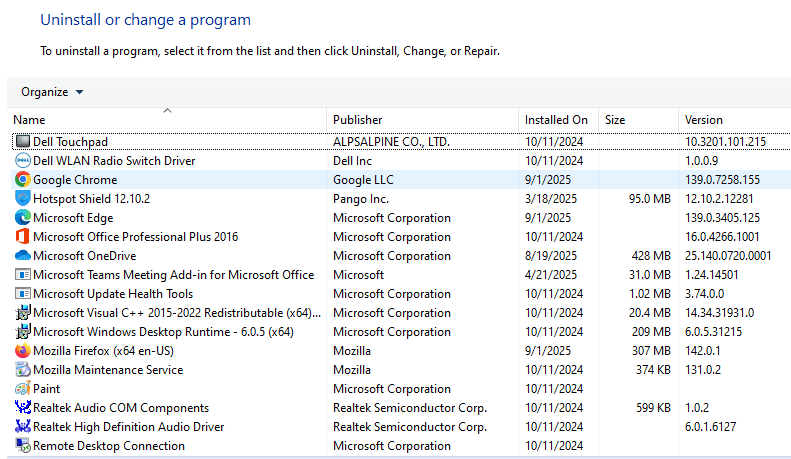The height and width of the screenshot is (459, 791).
Task: Click the Windows Desktop Runtime 6.0.5 icon
Action: coord(23,332)
